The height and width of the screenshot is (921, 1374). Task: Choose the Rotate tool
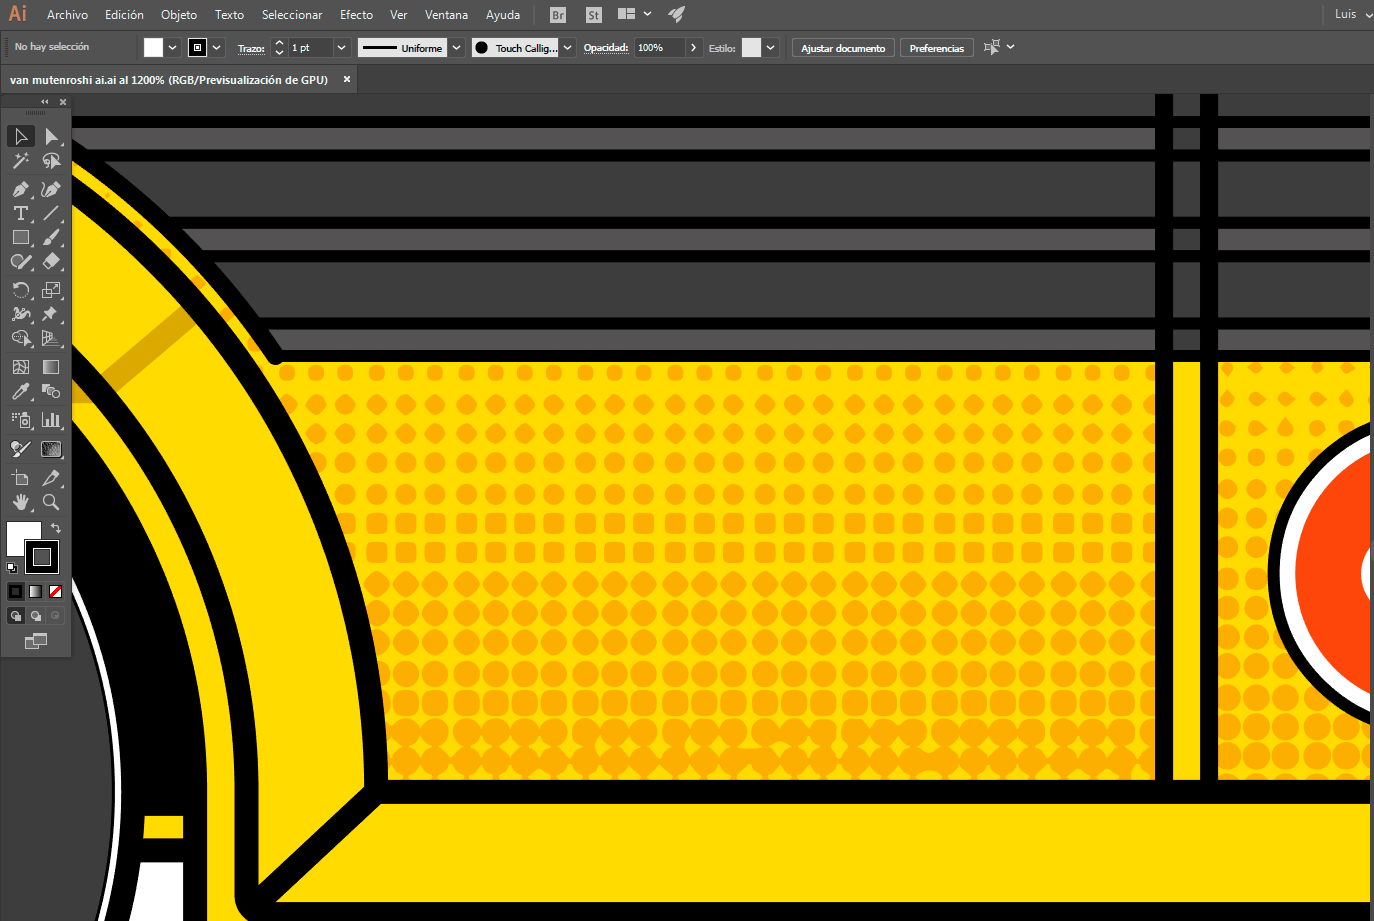(x=20, y=290)
